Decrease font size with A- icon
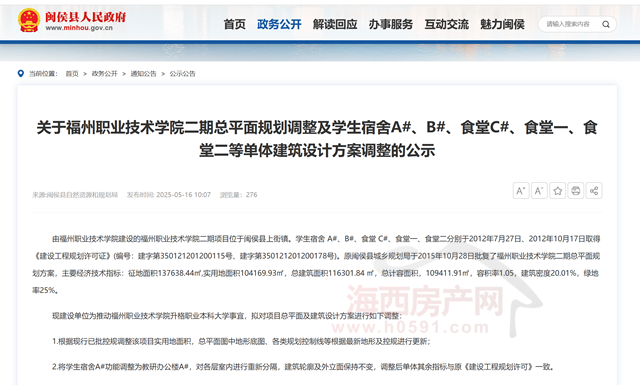The height and width of the screenshot is (385, 640). click(539, 191)
